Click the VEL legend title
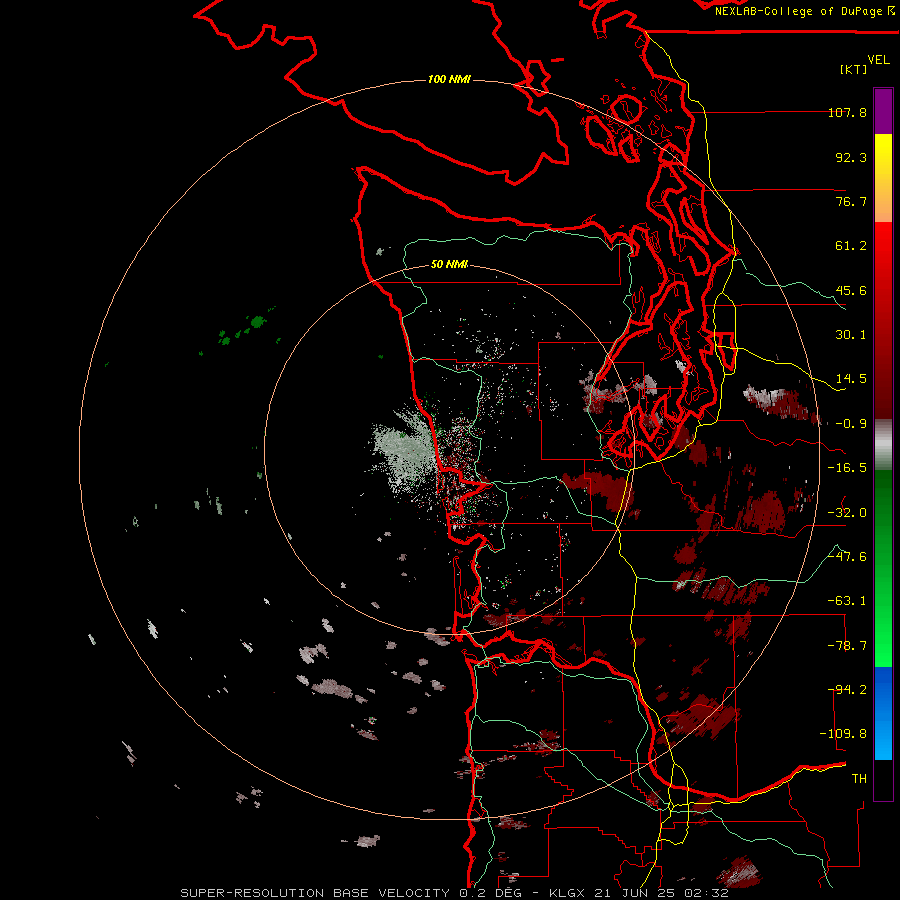Image resolution: width=900 pixels, height=900 pixels. click(878, 60)
